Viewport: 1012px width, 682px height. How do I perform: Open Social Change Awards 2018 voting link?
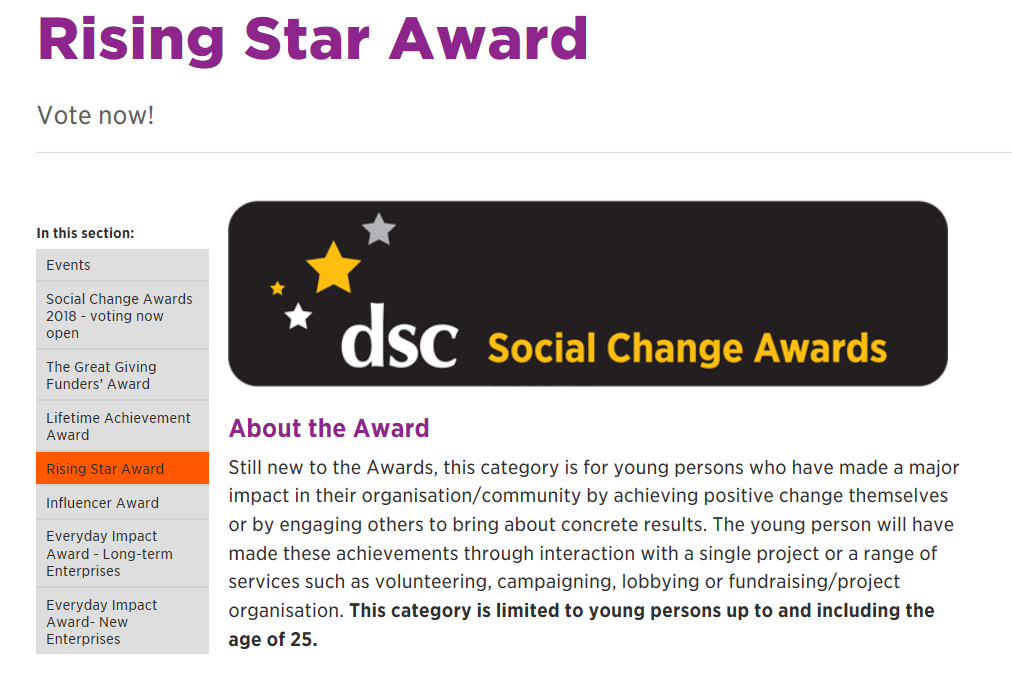[119, 316]
